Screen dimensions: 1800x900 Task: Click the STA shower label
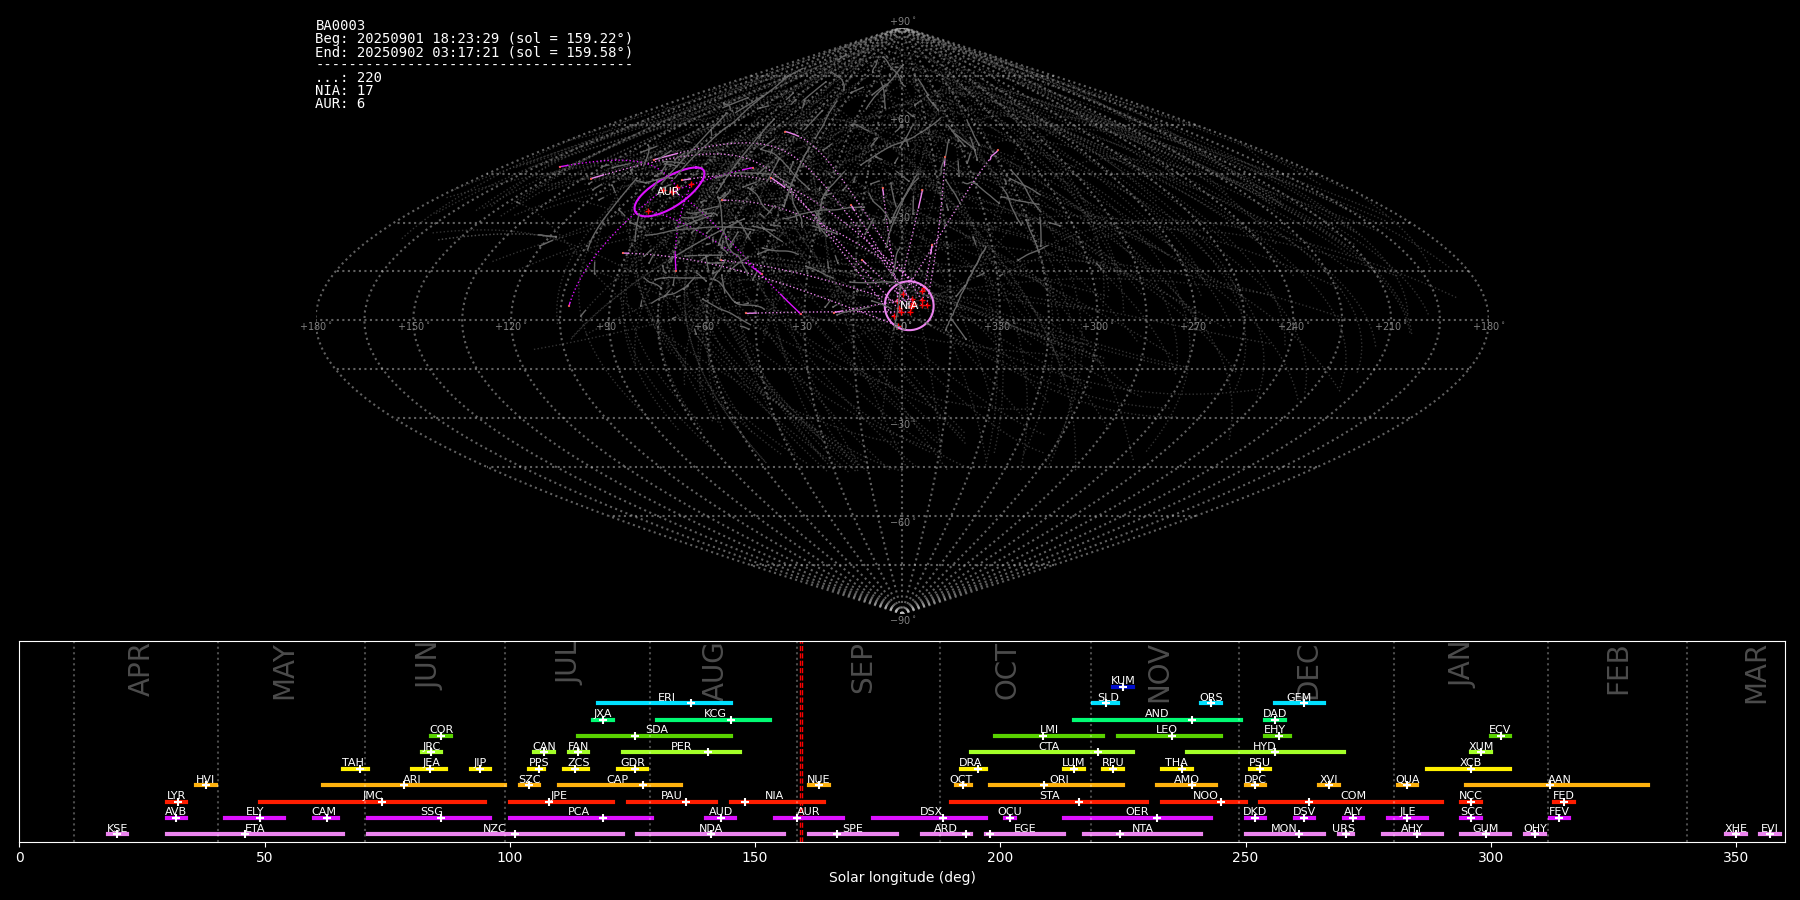click(x=1050, y=796)
